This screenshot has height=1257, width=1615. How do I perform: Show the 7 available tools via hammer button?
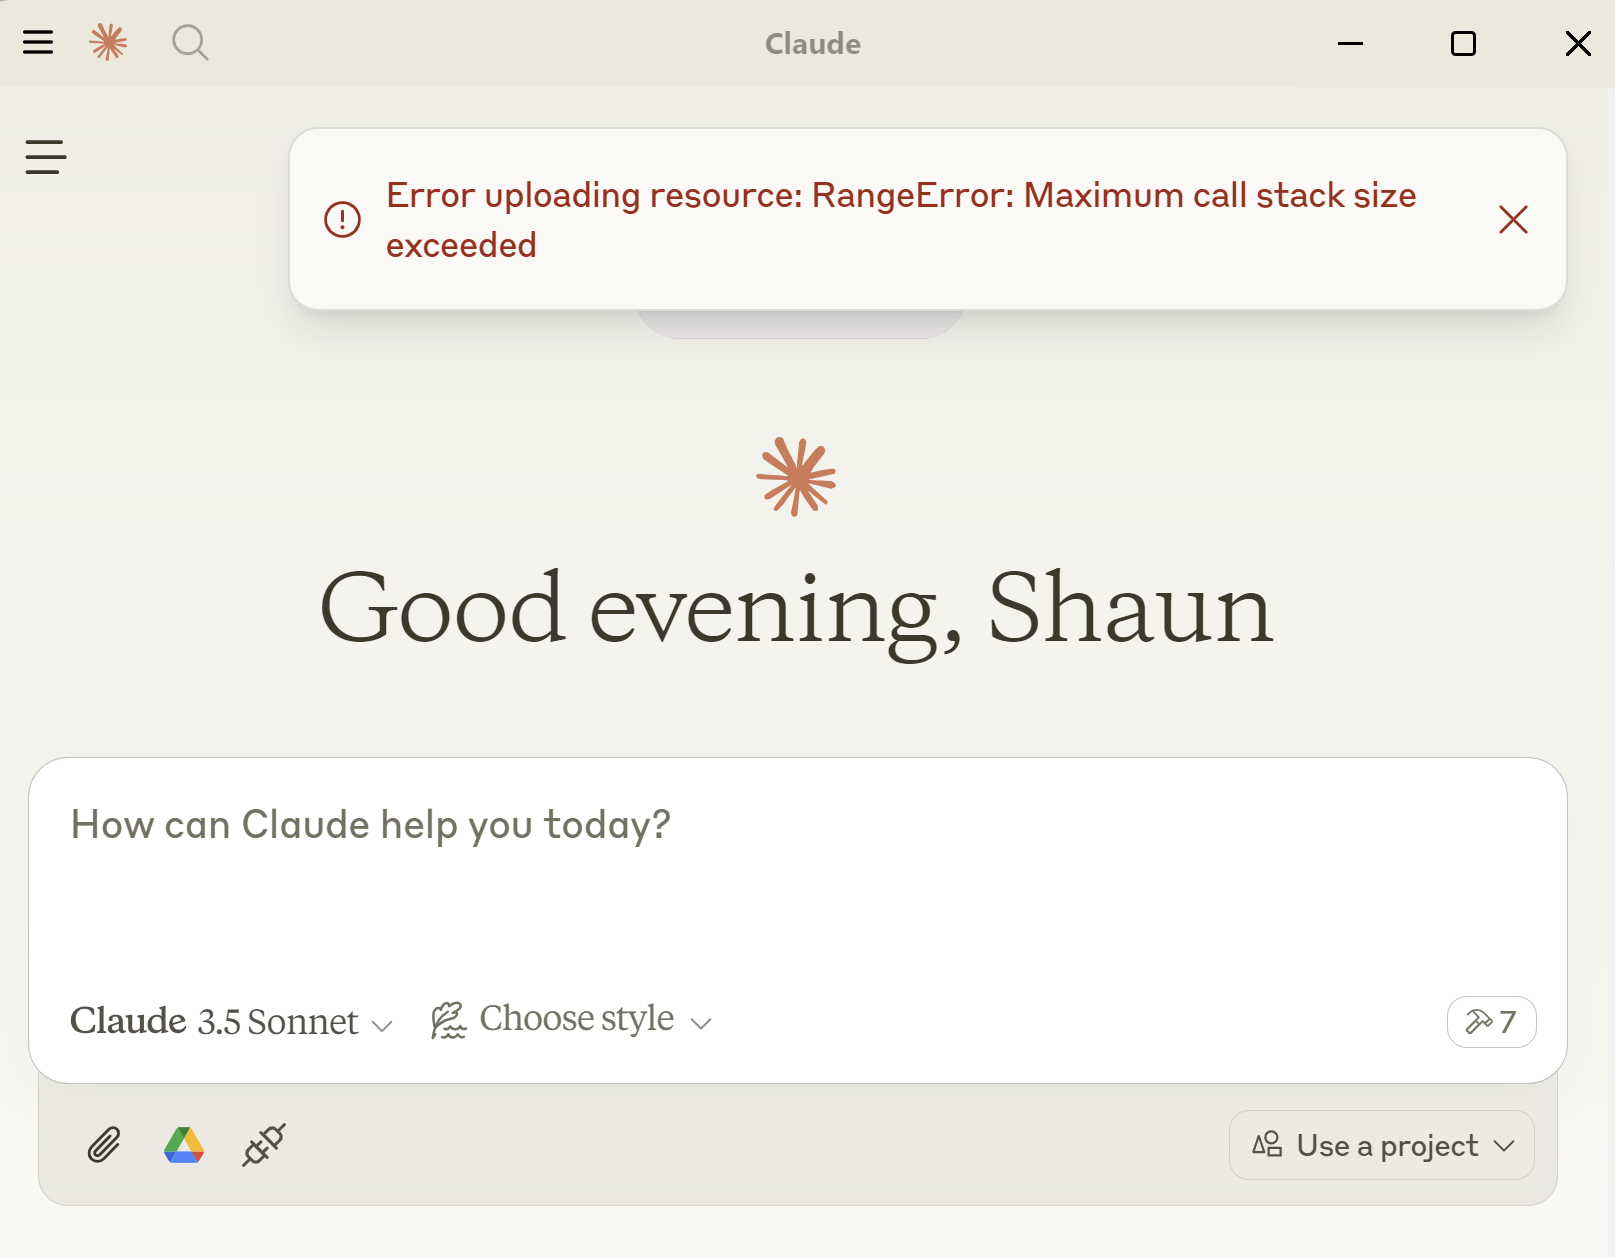click(x=1491, y=1022)
